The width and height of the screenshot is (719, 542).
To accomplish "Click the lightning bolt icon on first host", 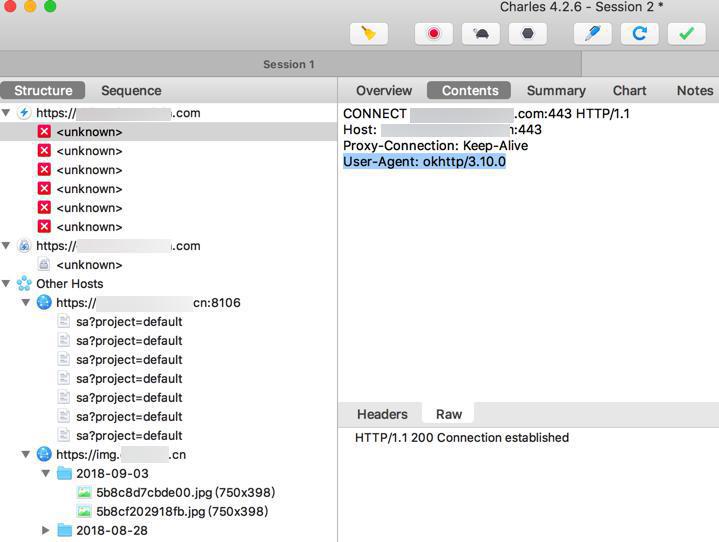I will click(24, 113).
